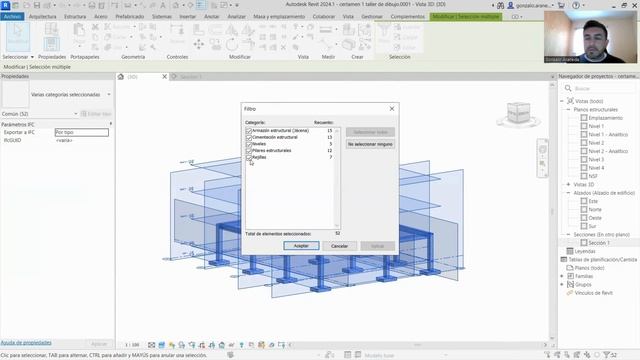Click the Vínculos de Revit item icon

click(570, 293)
